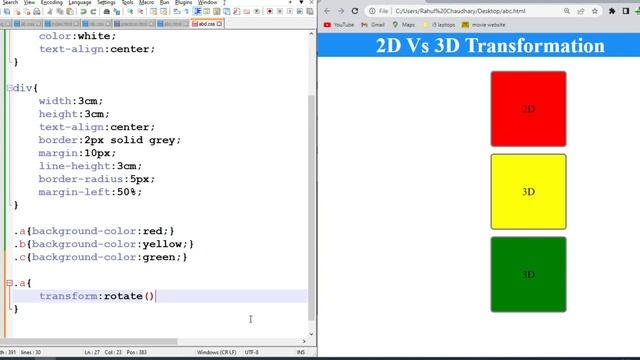Click the editor vertical scrollbar thumb
The width and height of the screenshot is (640, 360).
click(311, 208)
